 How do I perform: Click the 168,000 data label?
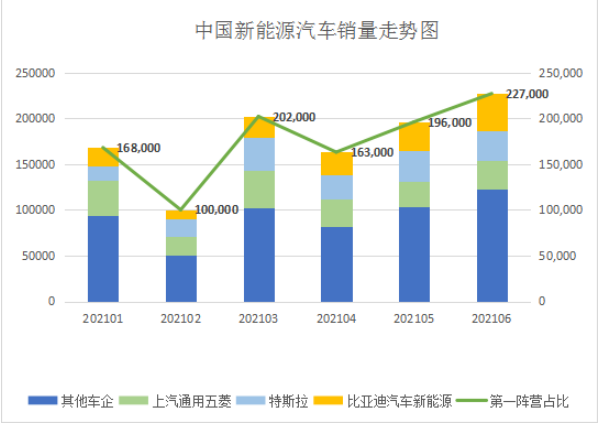tap(139, 148)
